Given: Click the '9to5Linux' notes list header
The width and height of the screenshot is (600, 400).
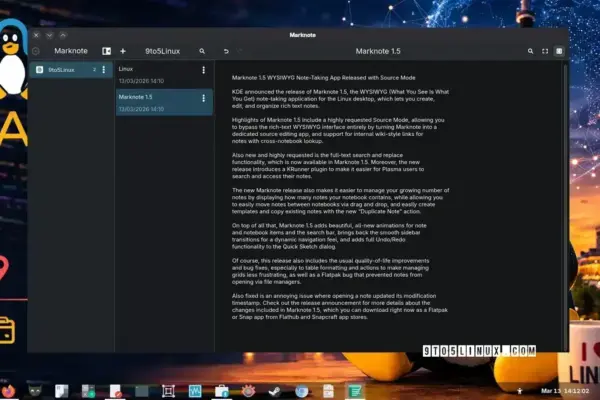Looking at the screenshot, I should (162, 51).
